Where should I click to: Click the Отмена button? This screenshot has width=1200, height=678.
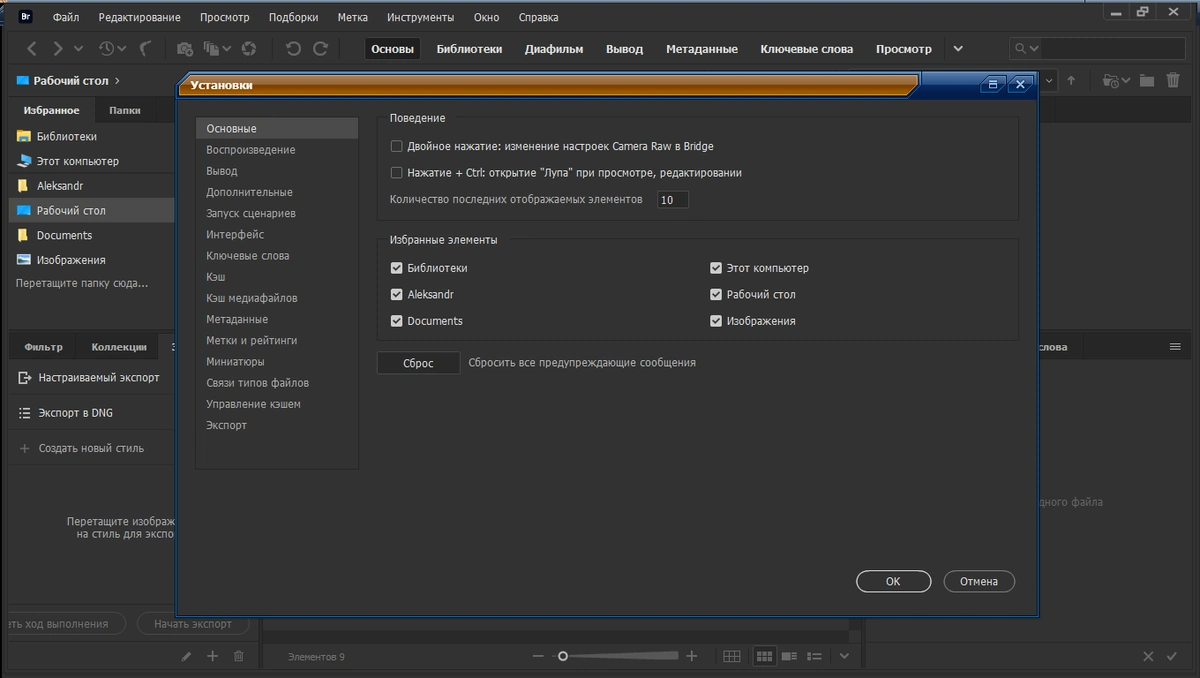(x=979, y=581)
